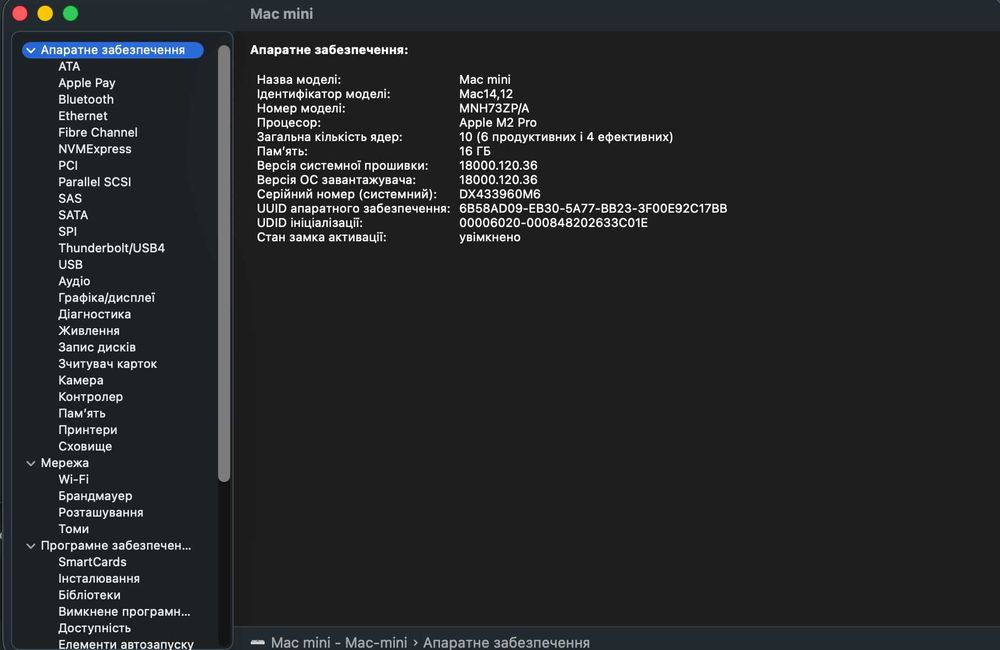
Task: Select Живлення in the sidebar
Action: [x=89, y=331]
